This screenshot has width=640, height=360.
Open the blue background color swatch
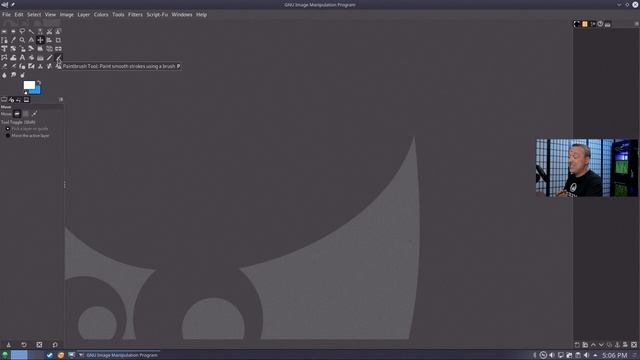tap(37, 91)
